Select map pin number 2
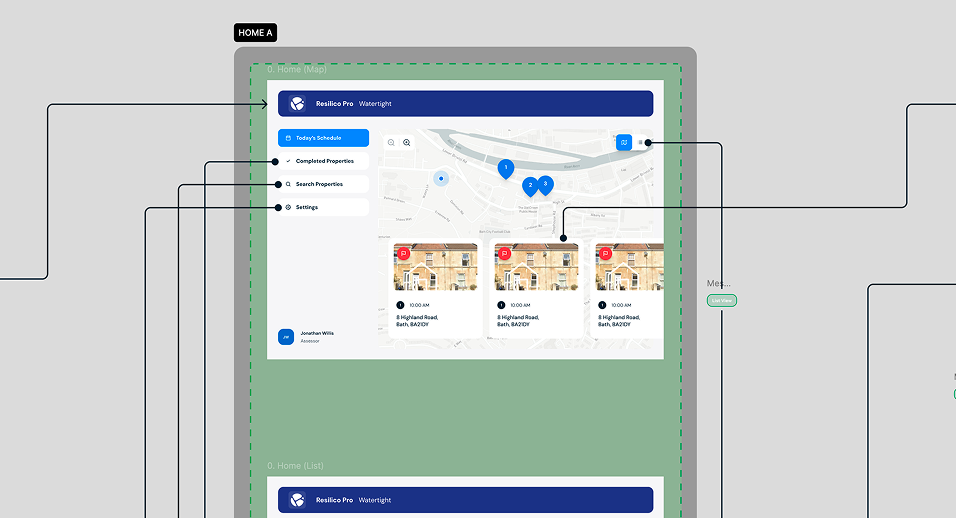 click(530, 186)
